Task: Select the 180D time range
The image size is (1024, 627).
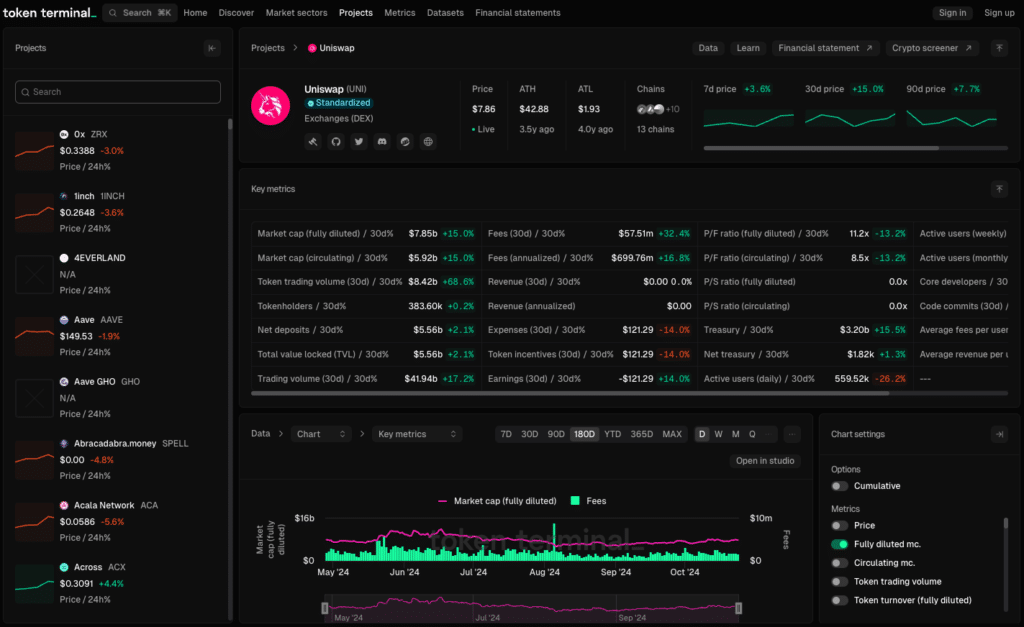Action: pos(584,434)
